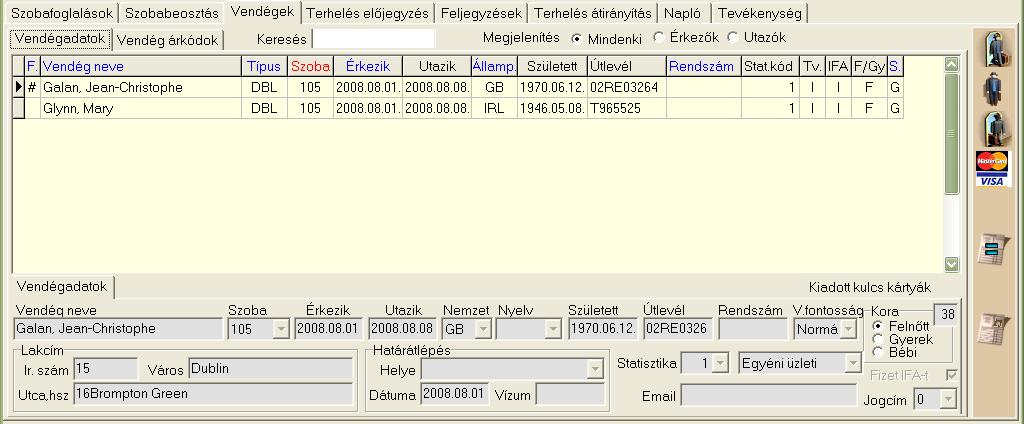
Task: Click the Utca,hsz field with 16Brompton Green
Action: 213,394
